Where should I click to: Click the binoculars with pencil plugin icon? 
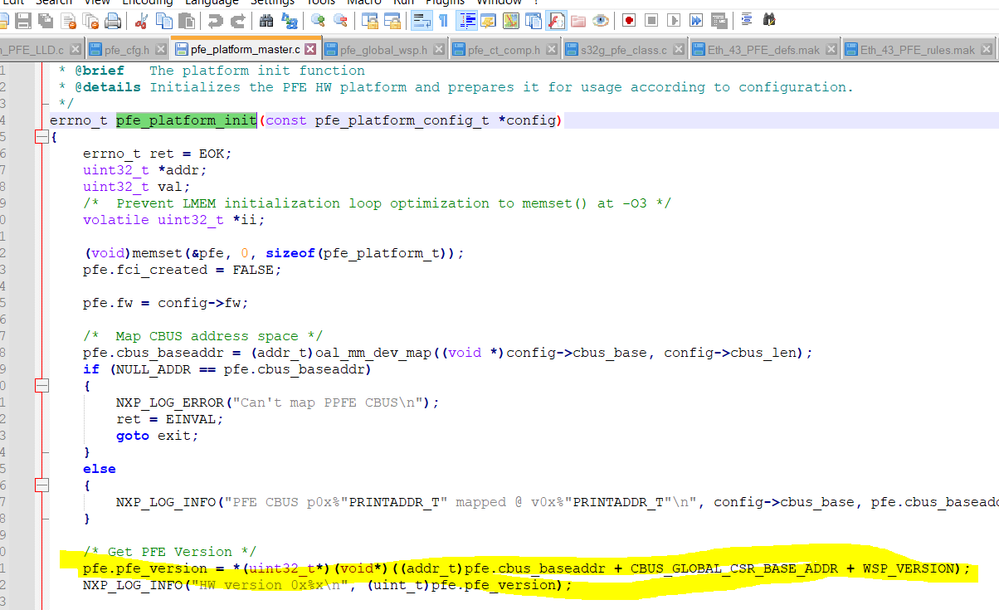click(x=770, y=20)
